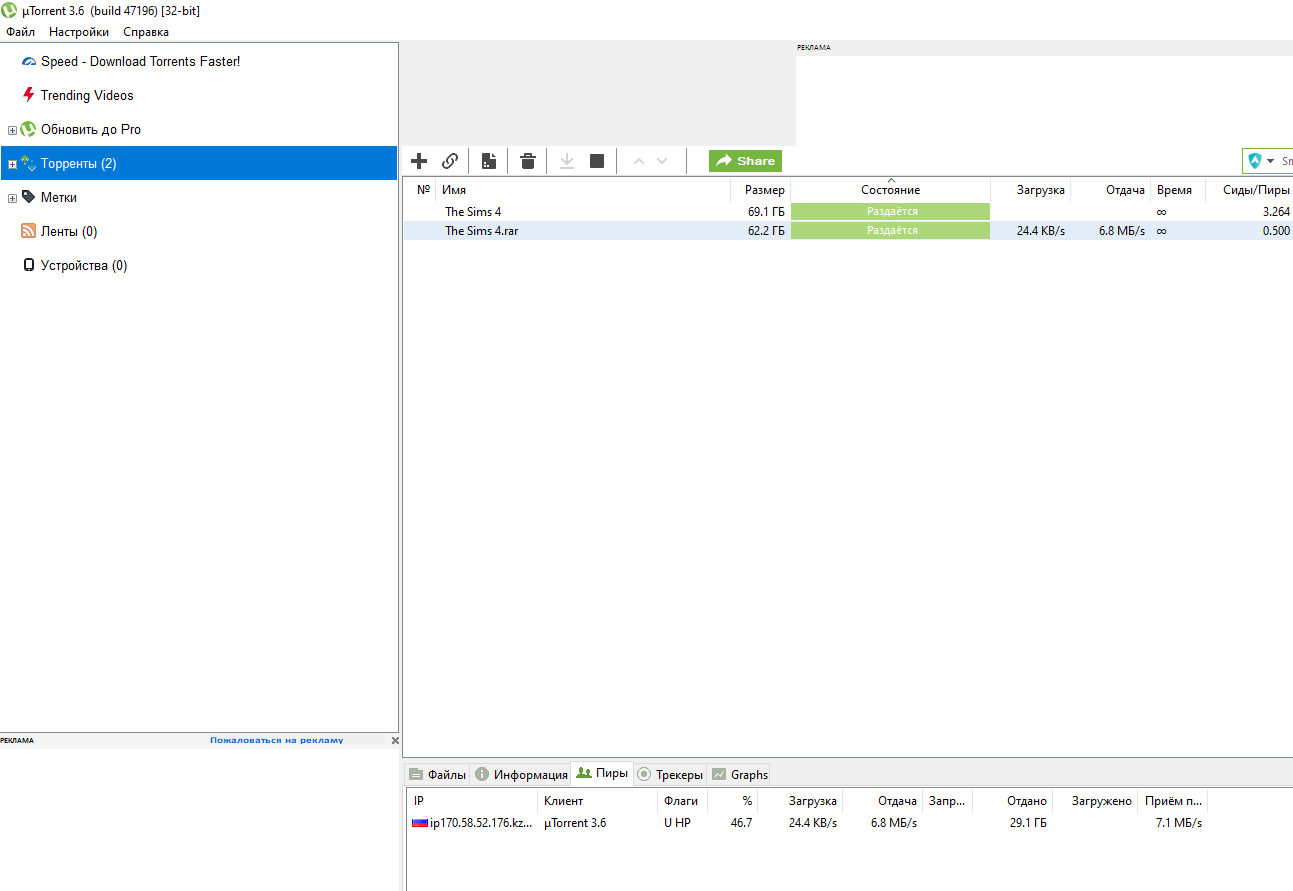Click the Move Down Queue arrow
The width and height of the screenshot is (1293, 891).
[662, 161]
